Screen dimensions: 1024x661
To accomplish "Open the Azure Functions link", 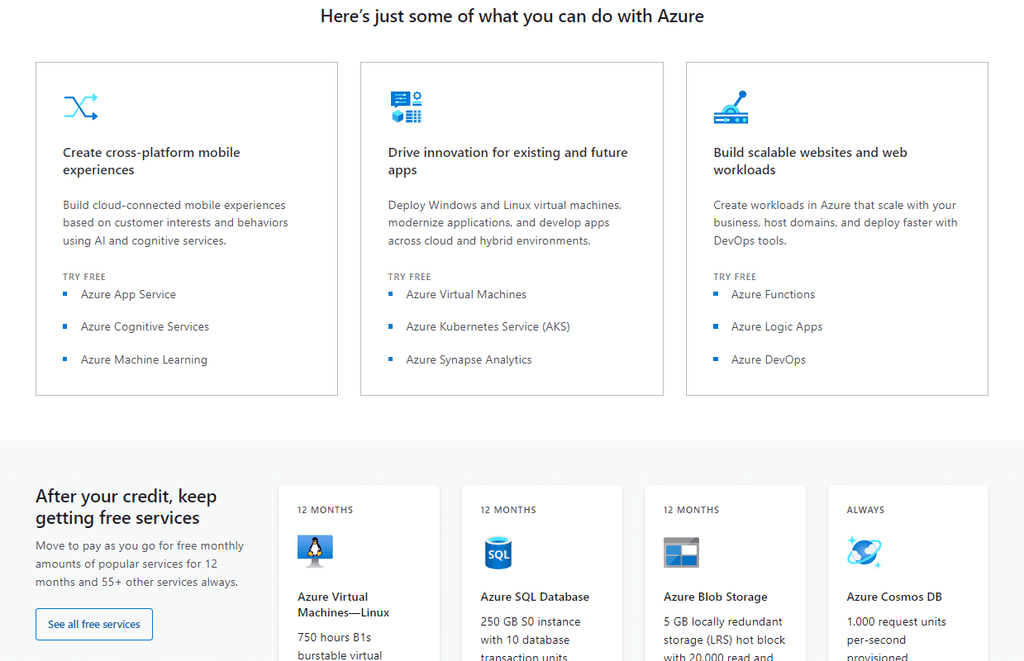I will pyautogui.click(x=773, y=295).
